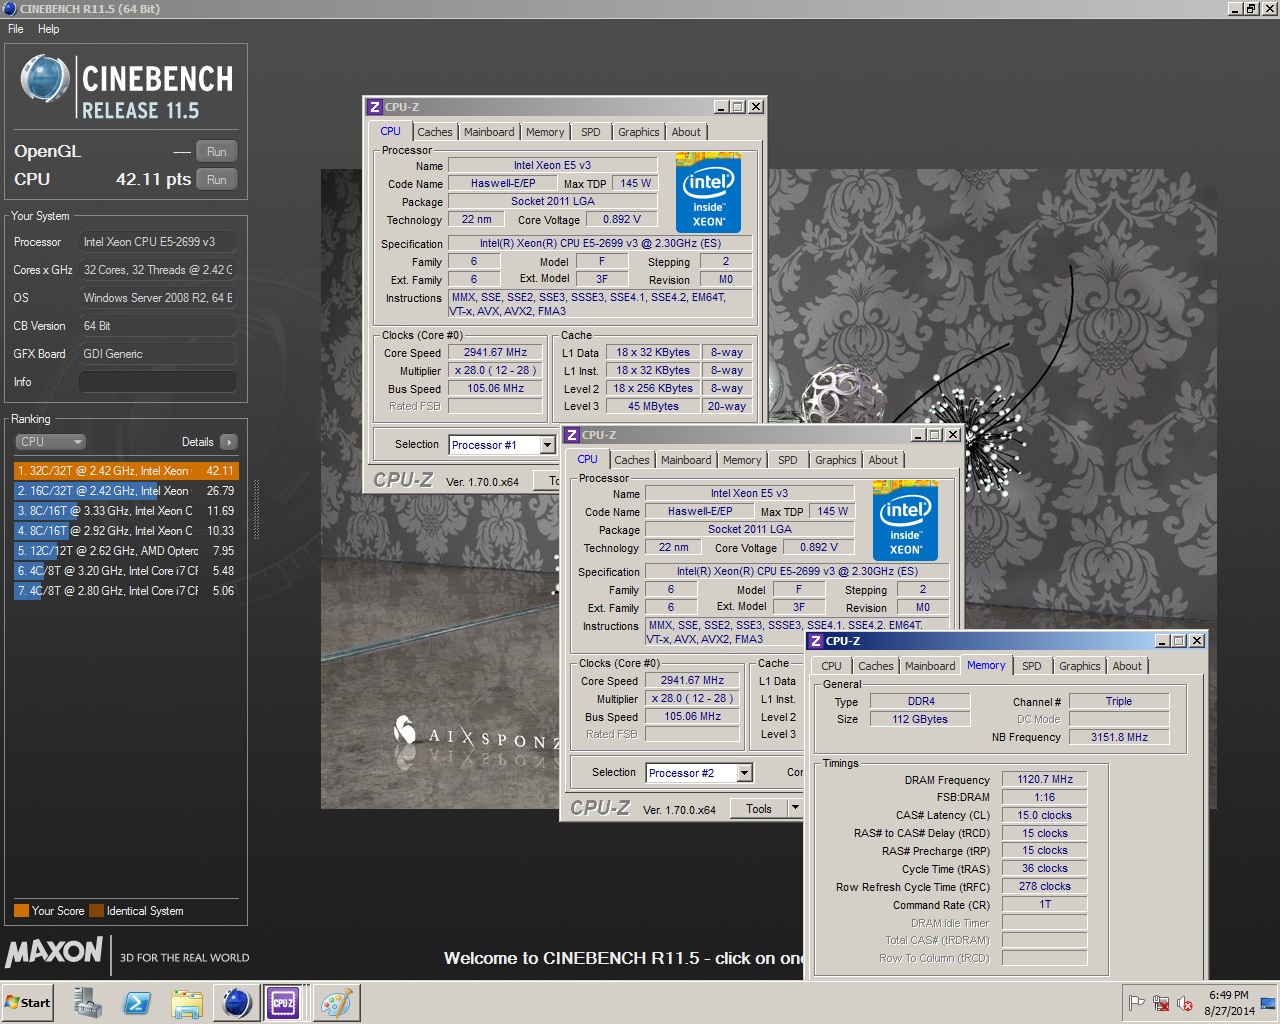Image resolution: width=1280 pixels, height=1024 pixels.
Task: Open Caches tab in Processor #1 CPU-Z window
Action: (434, 132)
